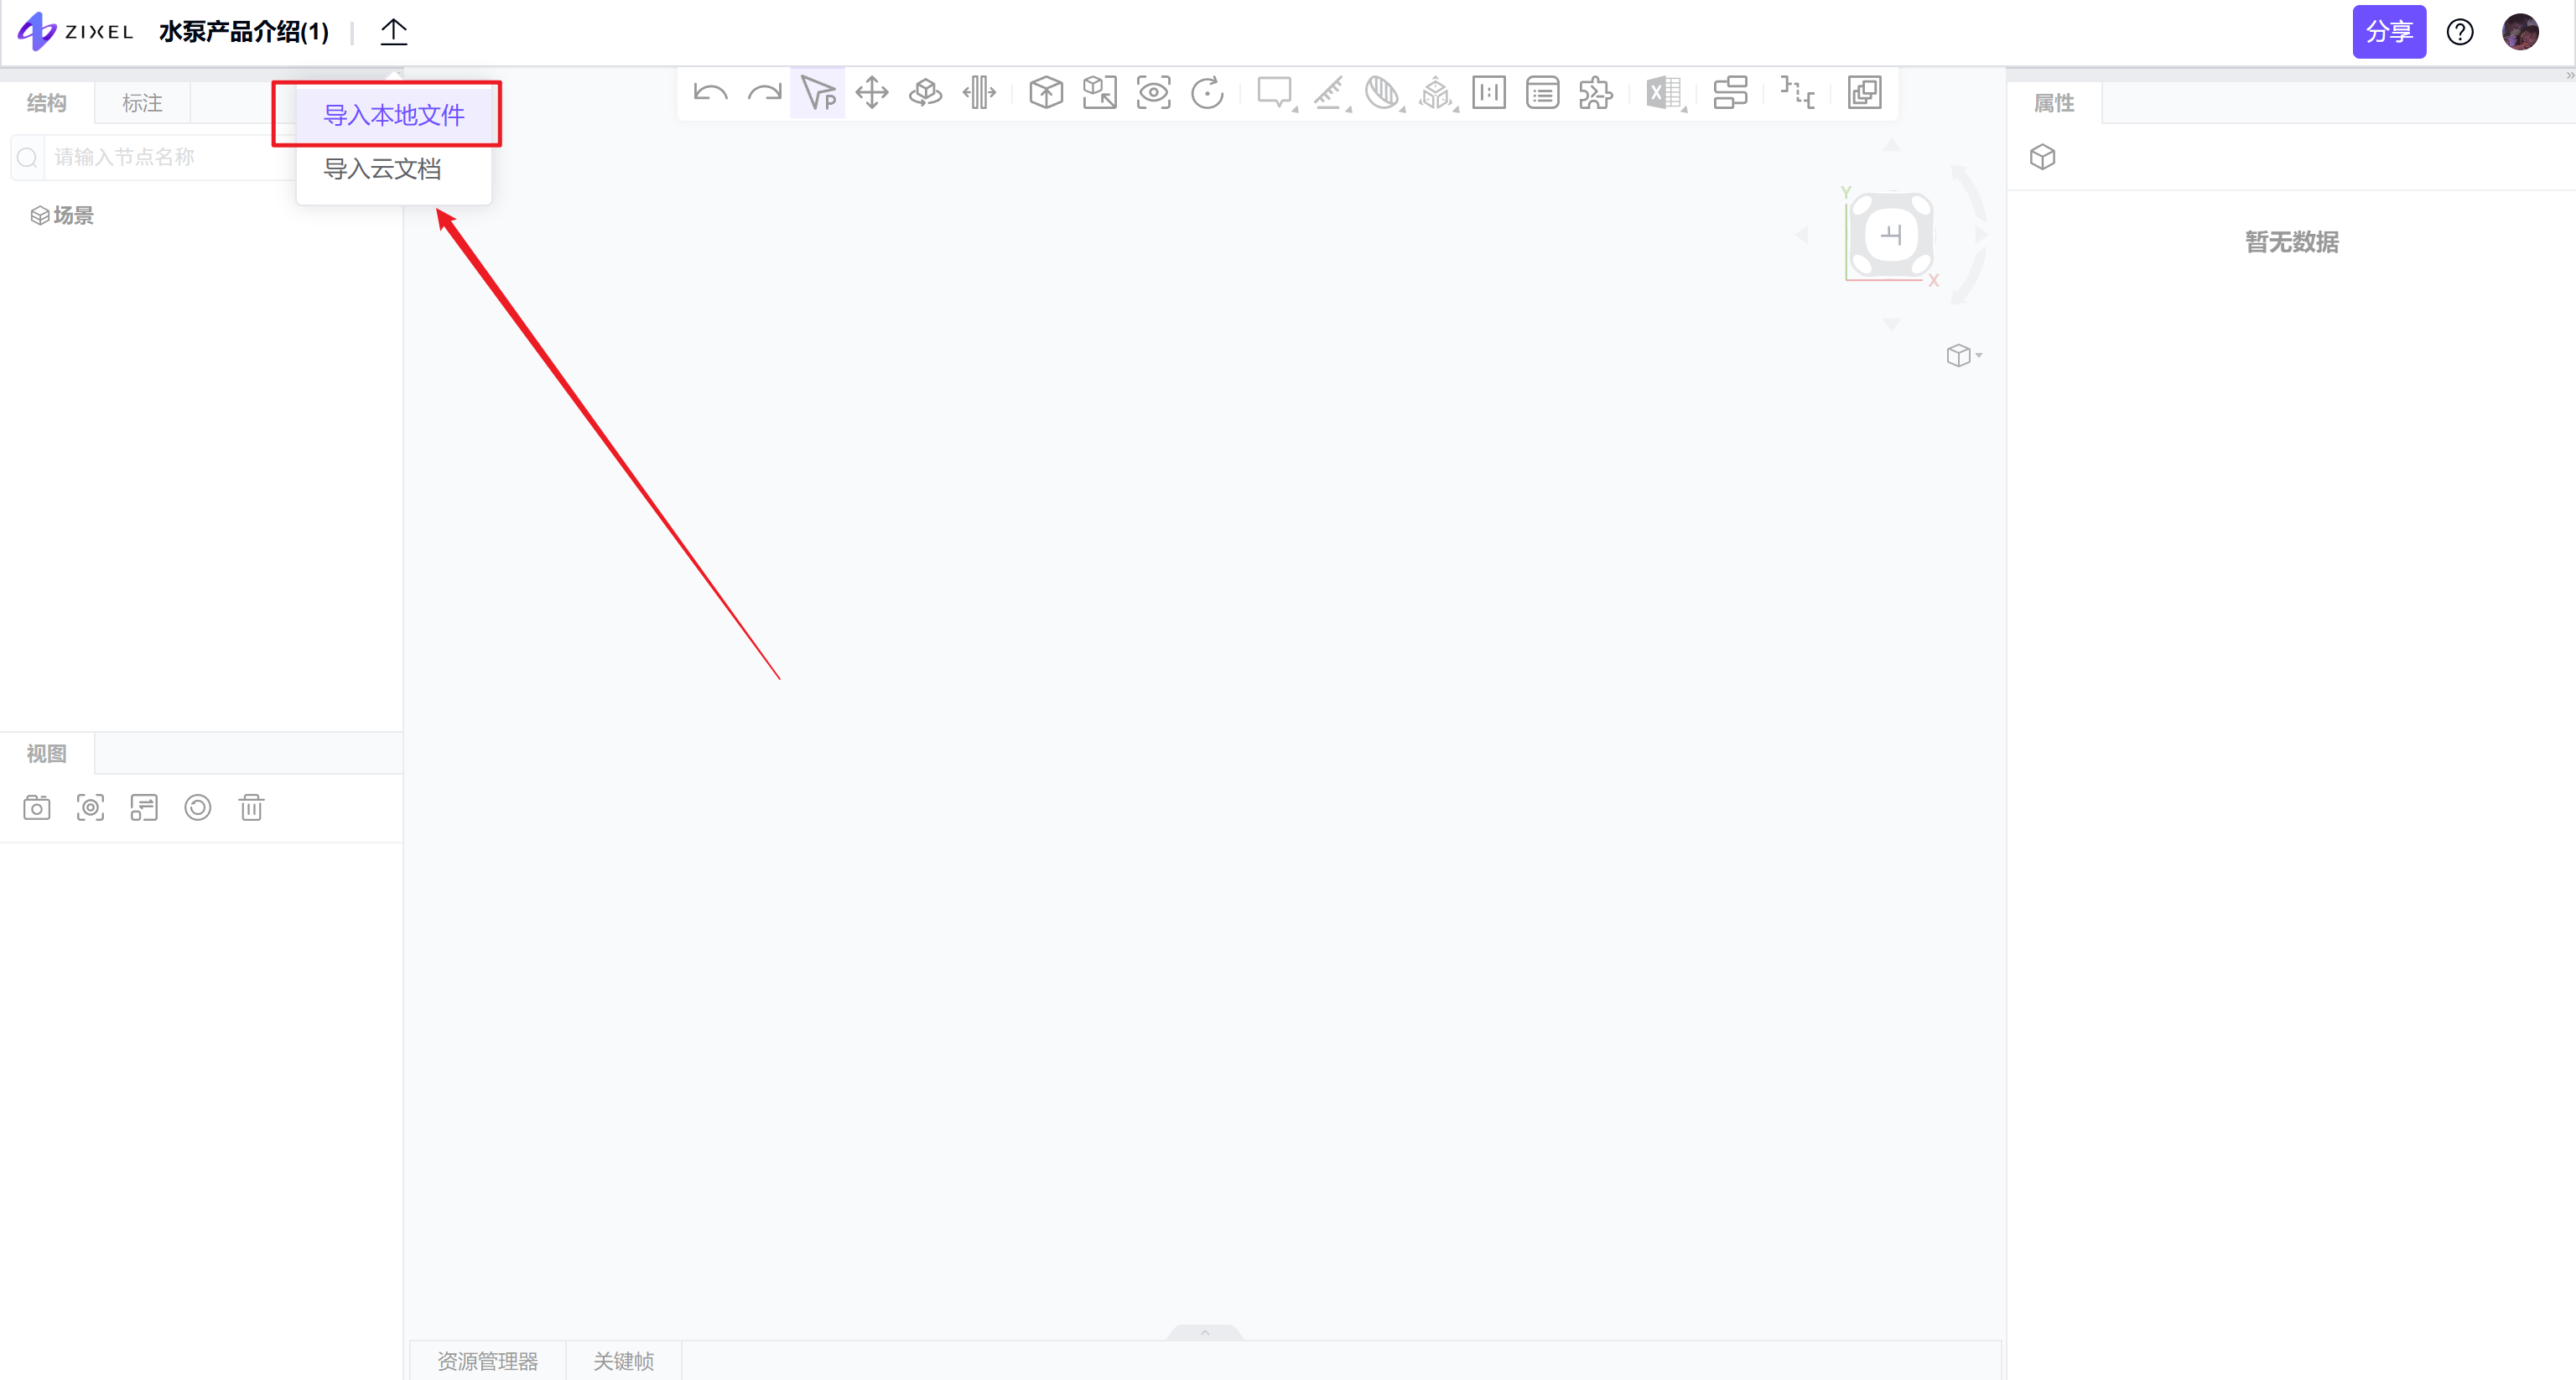Click the upload arrow beside the title

pos(394,32)
